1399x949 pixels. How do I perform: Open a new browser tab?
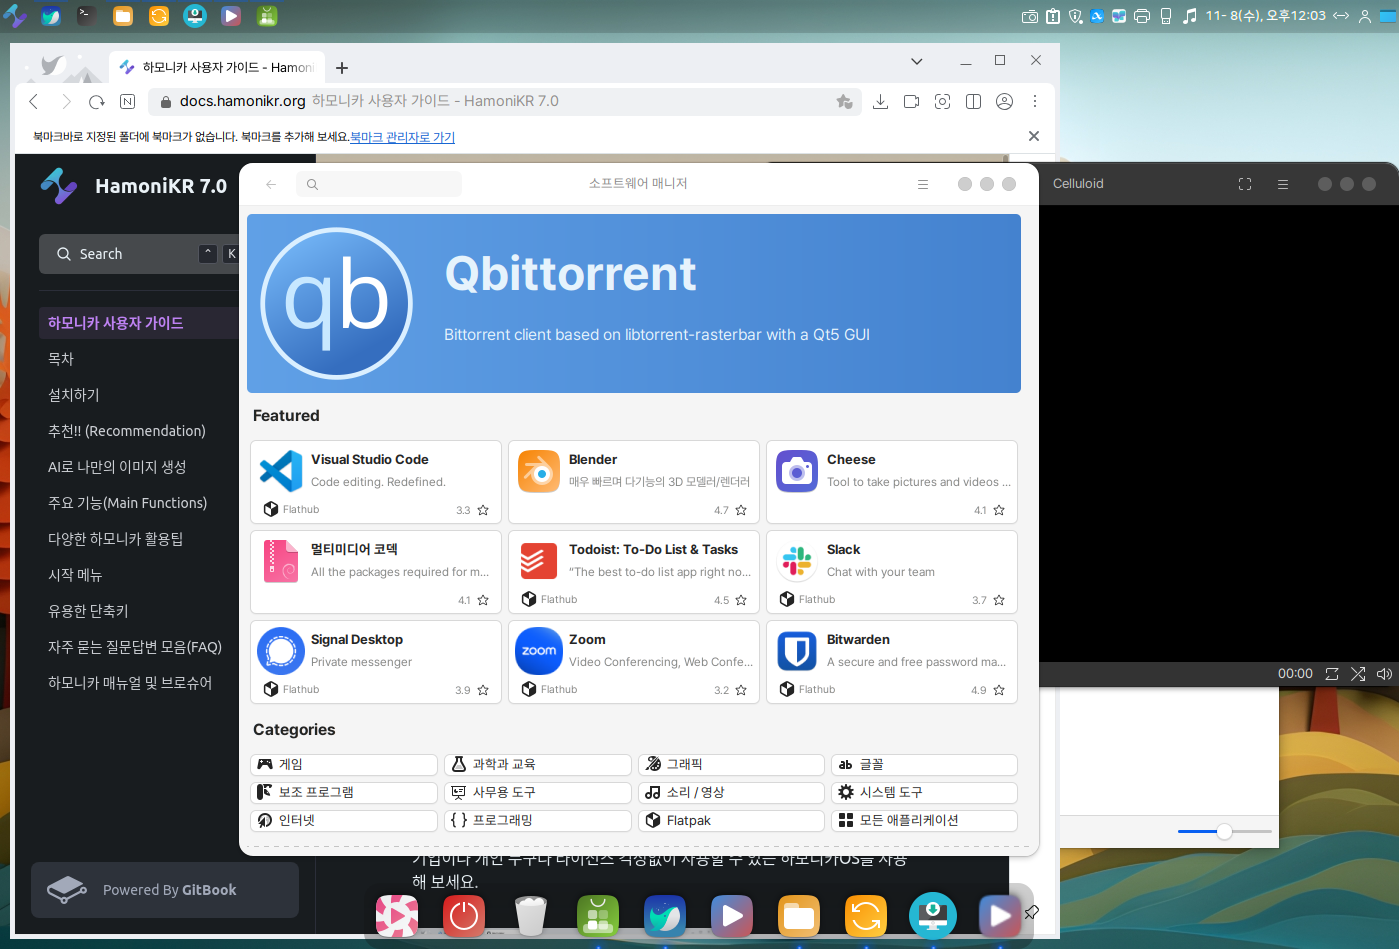click(x=342, y=68)
